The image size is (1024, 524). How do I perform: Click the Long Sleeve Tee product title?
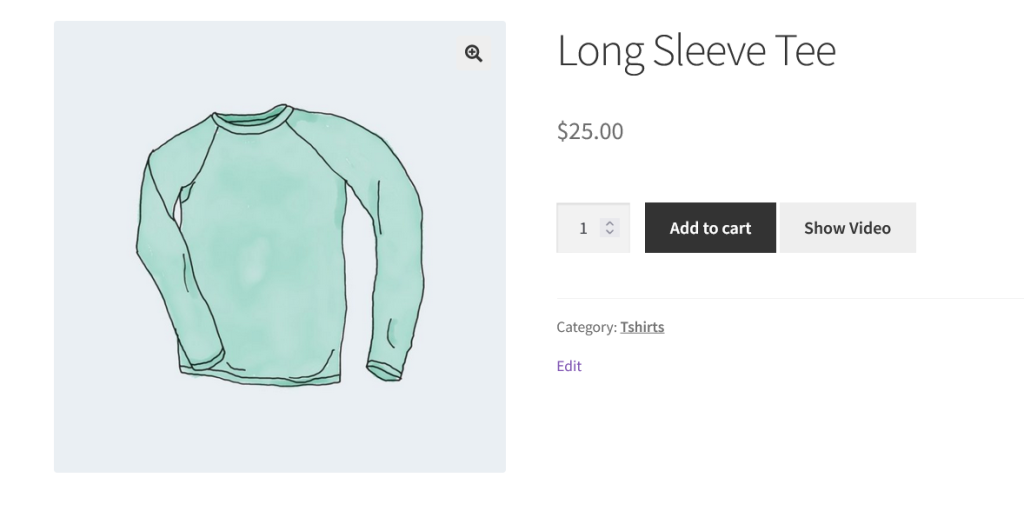coord(695,51)
